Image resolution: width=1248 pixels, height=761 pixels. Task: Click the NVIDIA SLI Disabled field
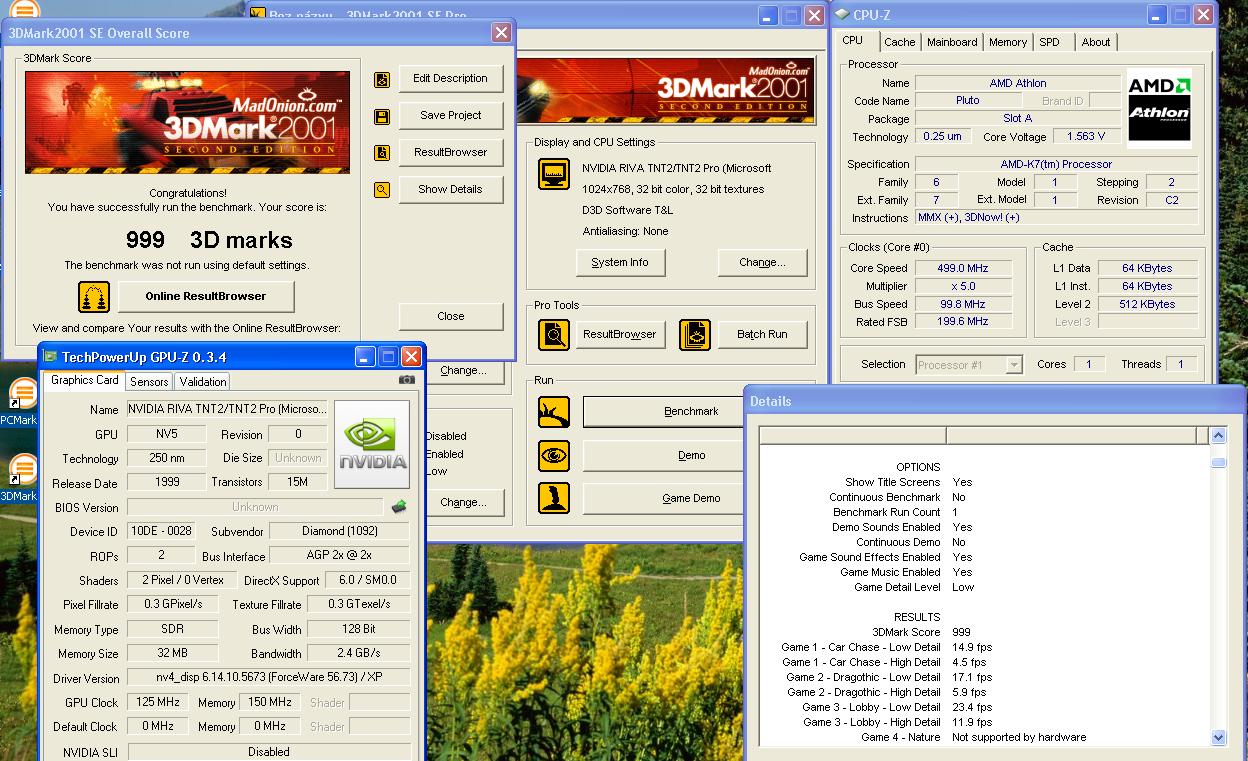click(268, 752)
